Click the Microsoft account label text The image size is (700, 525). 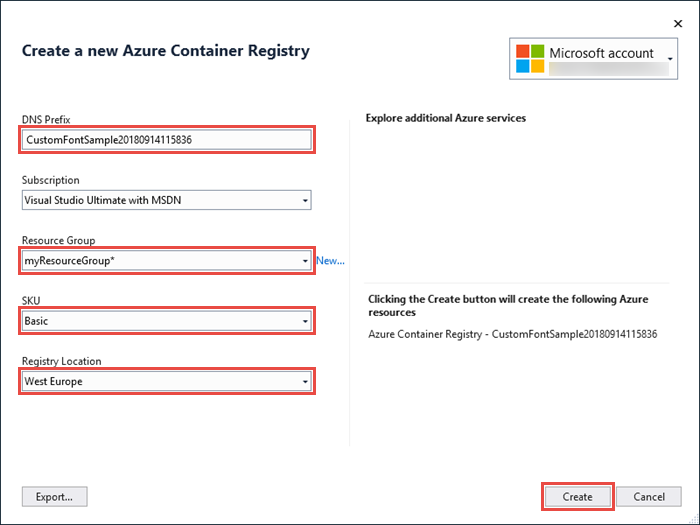601,53
